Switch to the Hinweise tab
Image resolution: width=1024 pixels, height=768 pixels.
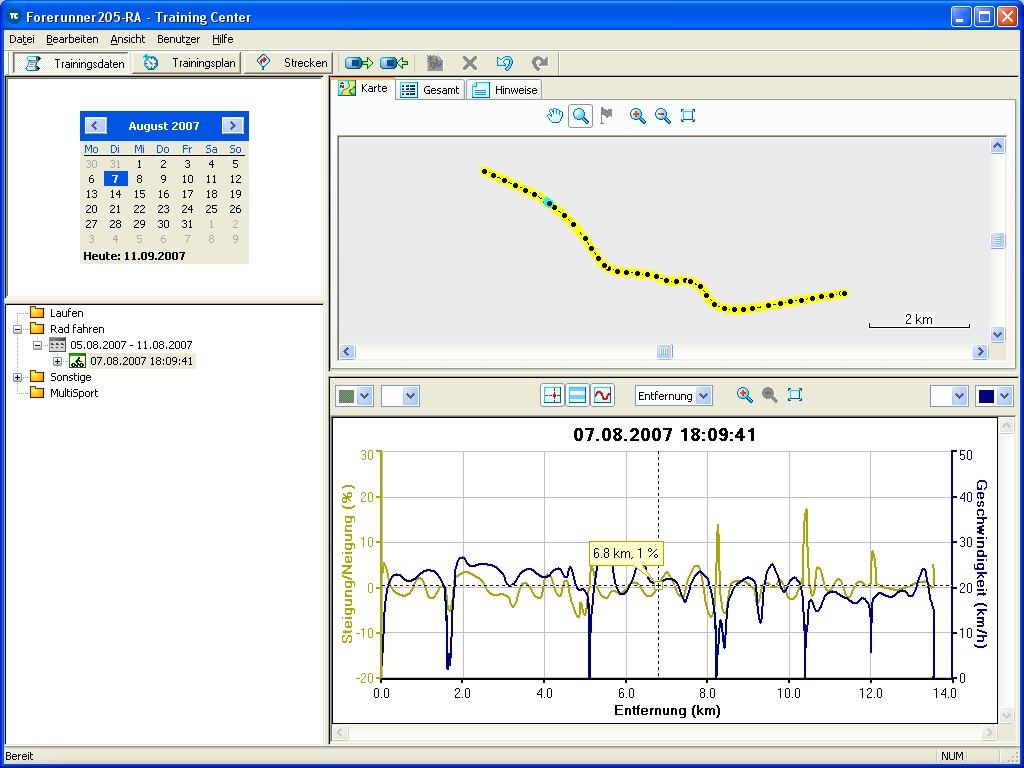pos(504,89)
